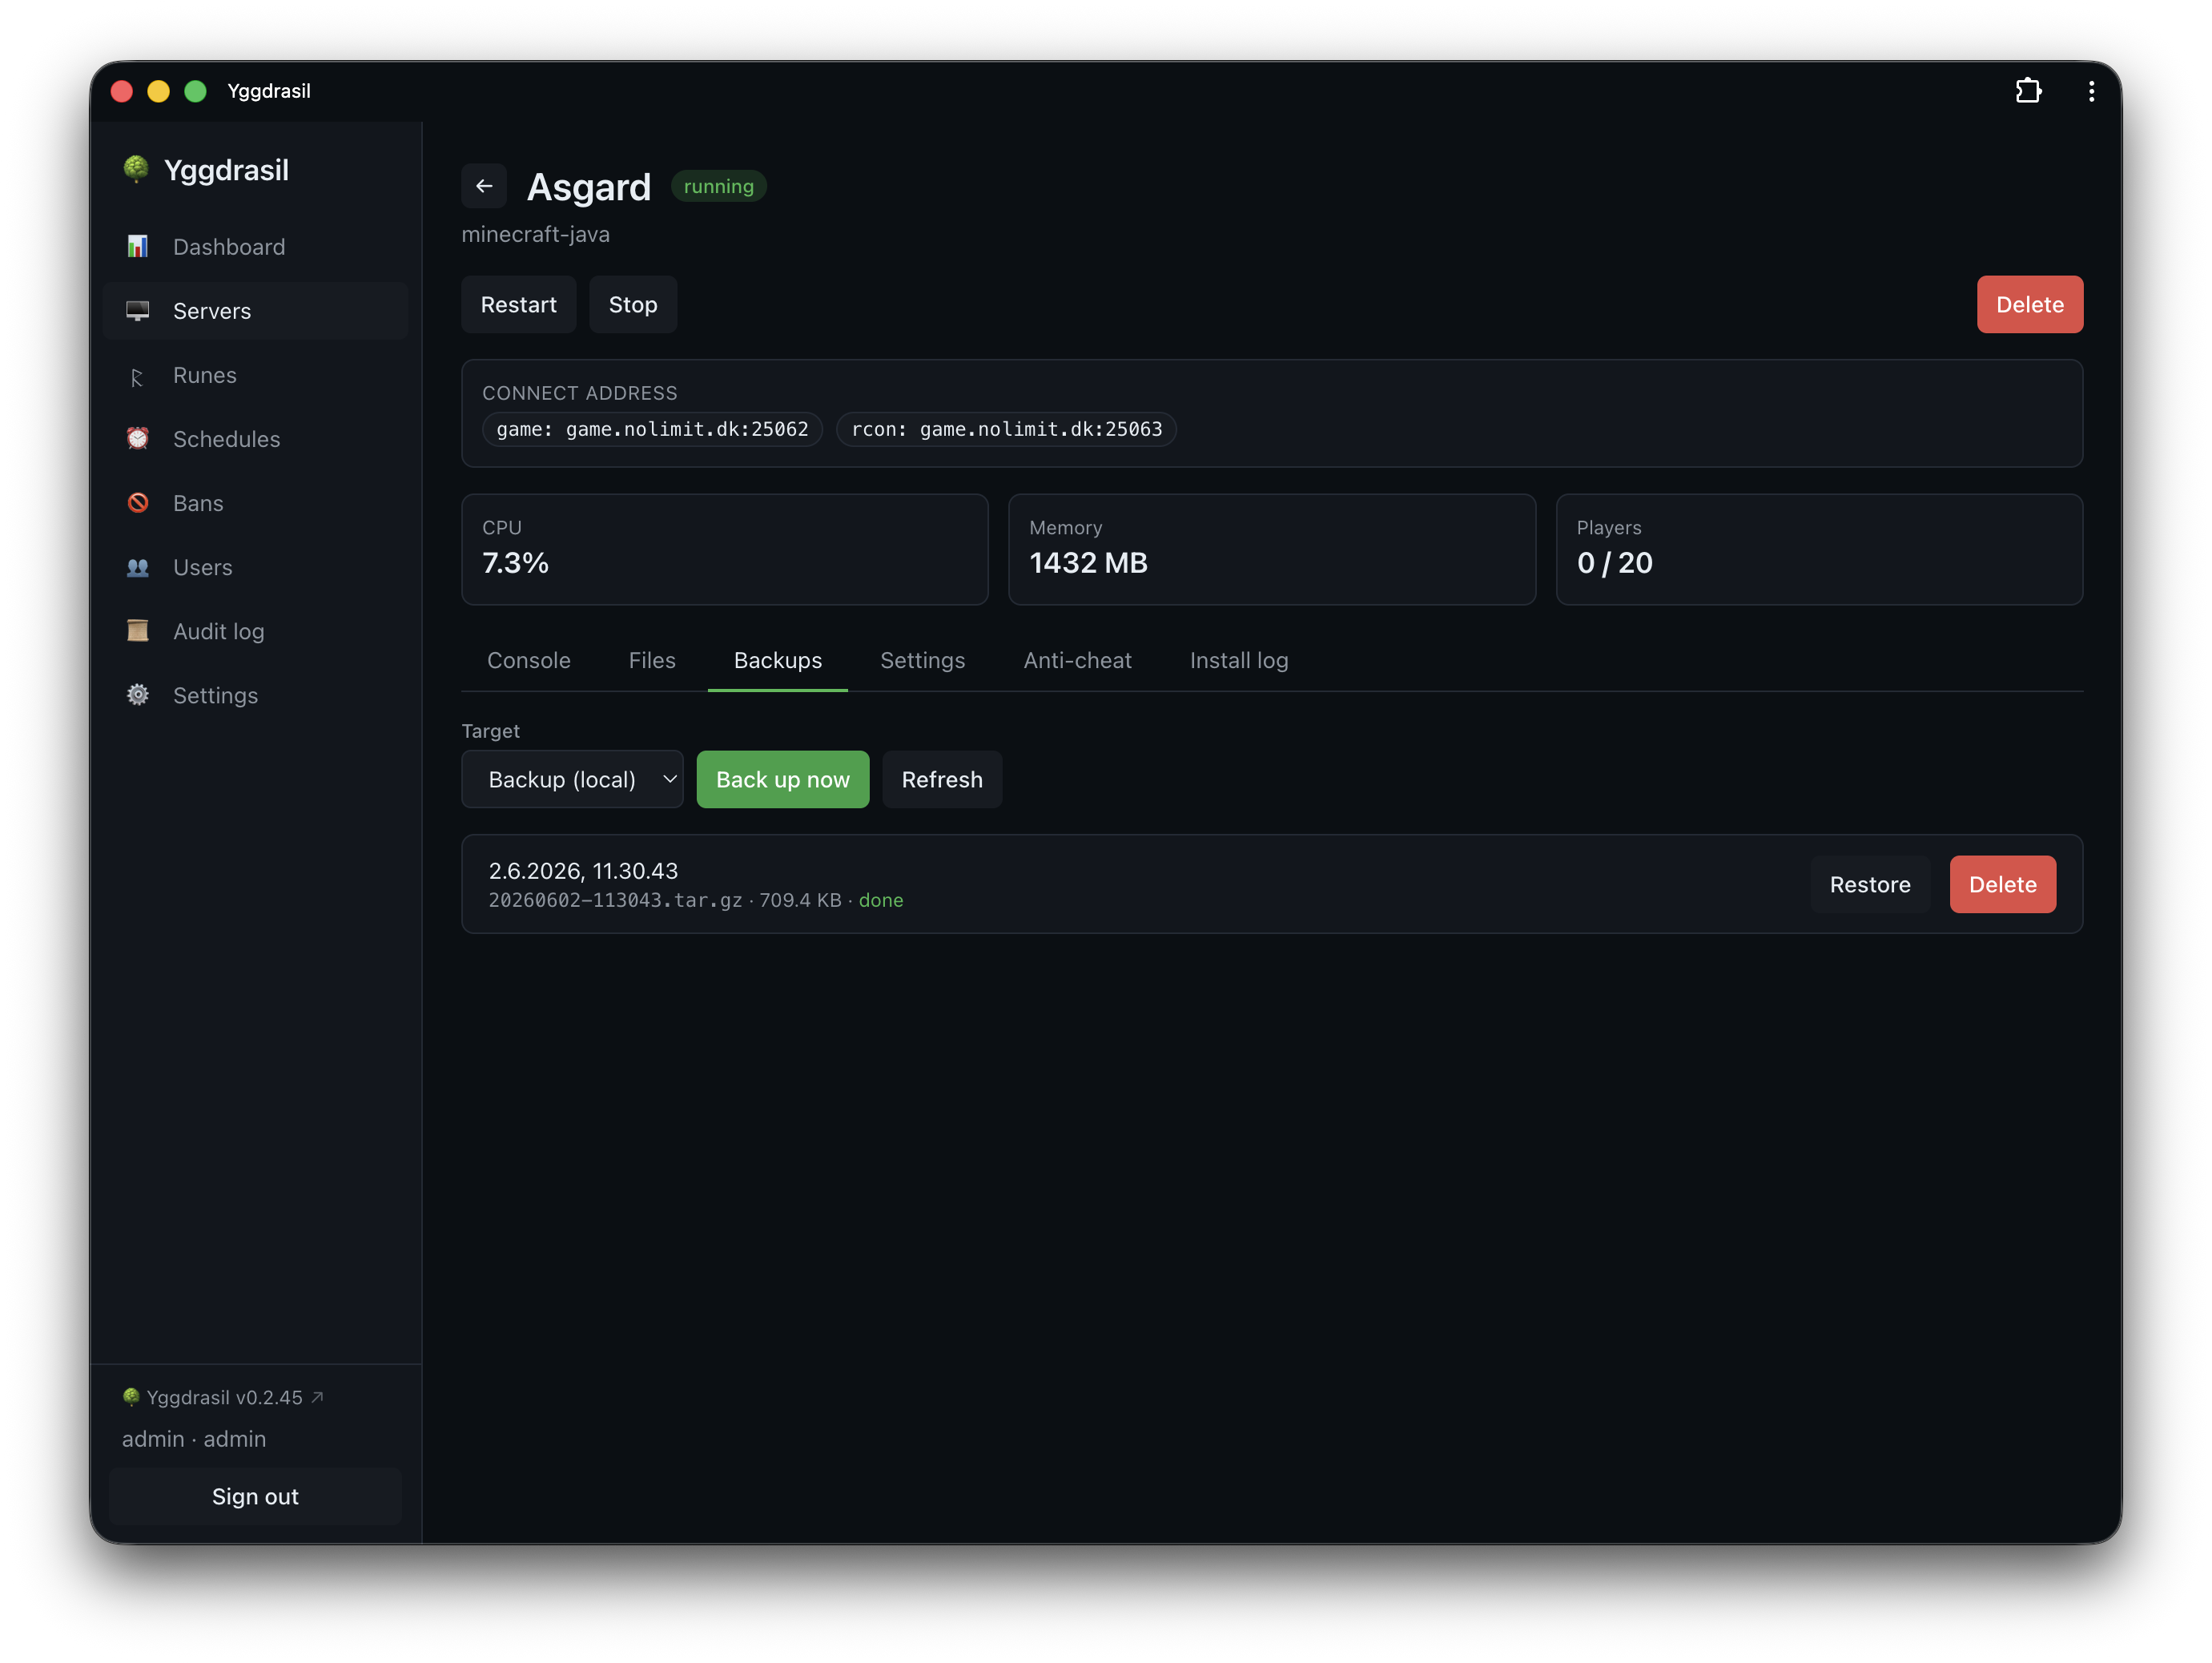The width and height of the screenshot is (2212, 1663).
Task: Click the CONNECT ADDRESS heading
Action: [x=580, y=393]
